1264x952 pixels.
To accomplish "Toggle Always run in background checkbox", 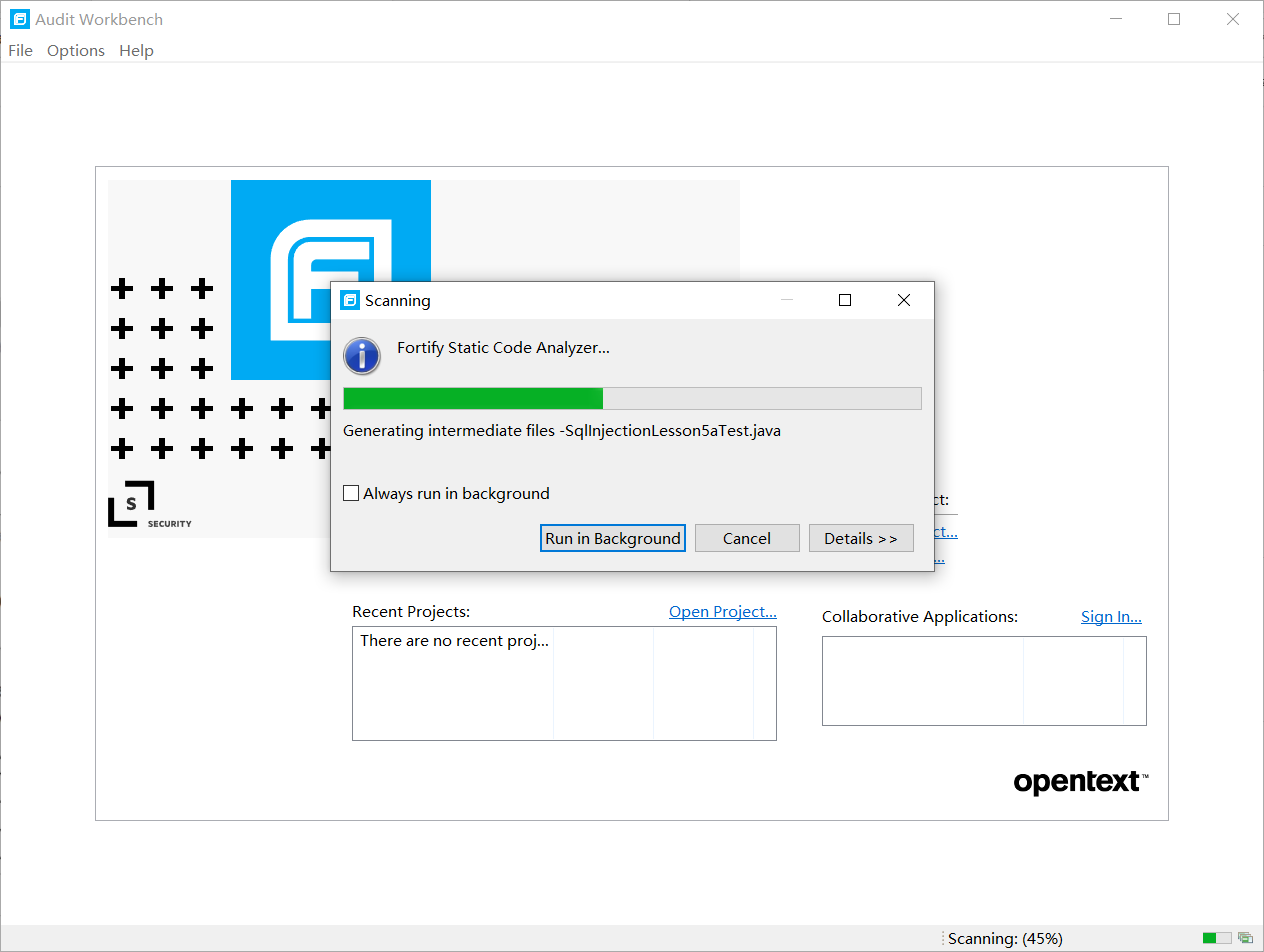I will [351, 493].
